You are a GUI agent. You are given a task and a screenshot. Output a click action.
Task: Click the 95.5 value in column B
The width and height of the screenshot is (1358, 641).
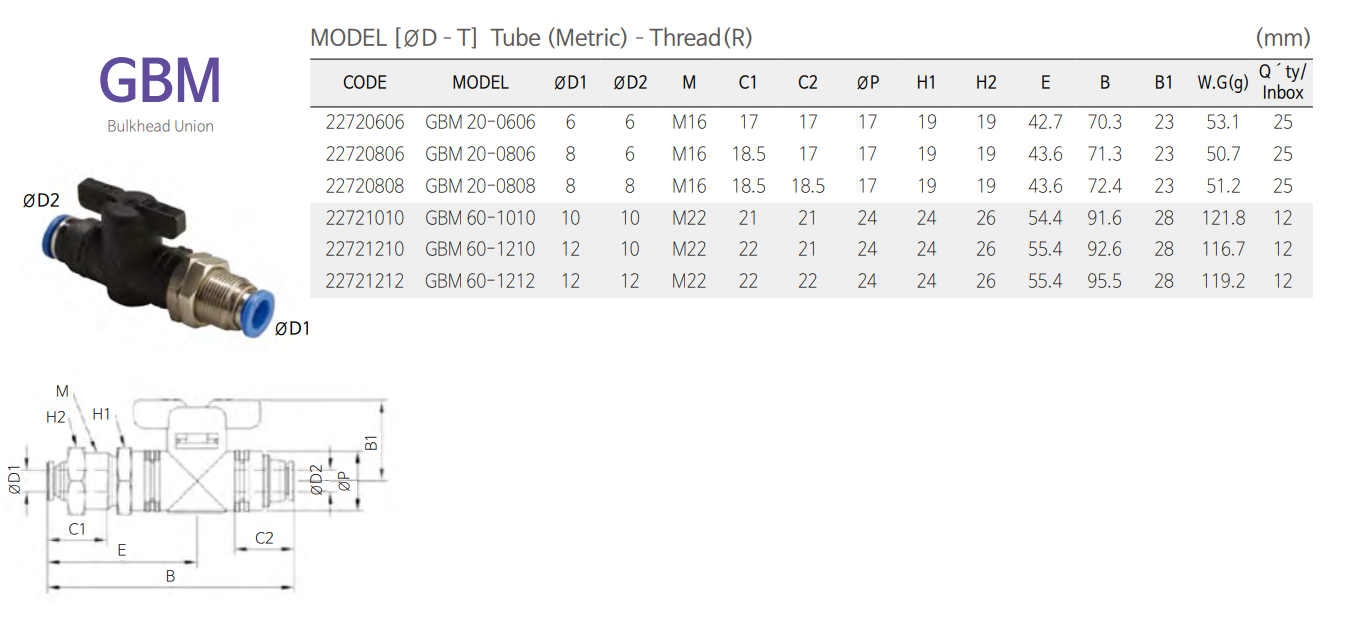pos(1104,281)
